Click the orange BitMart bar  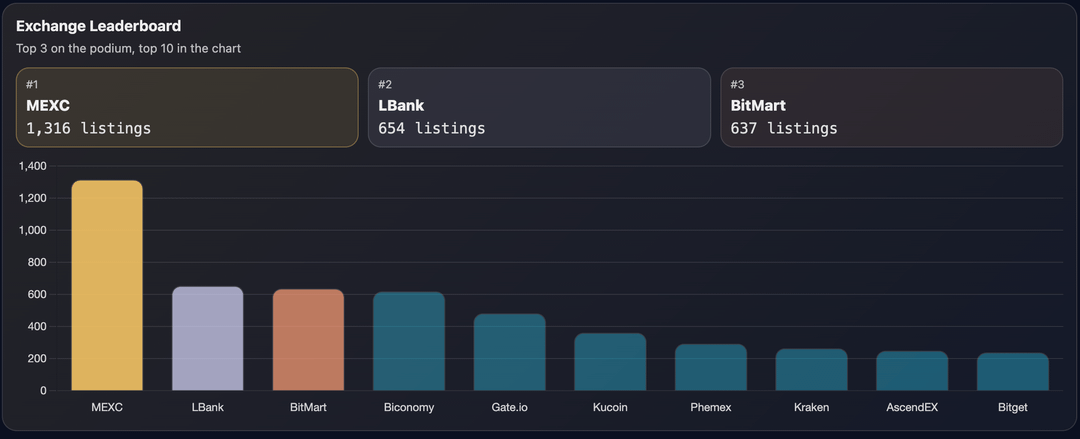308,340
